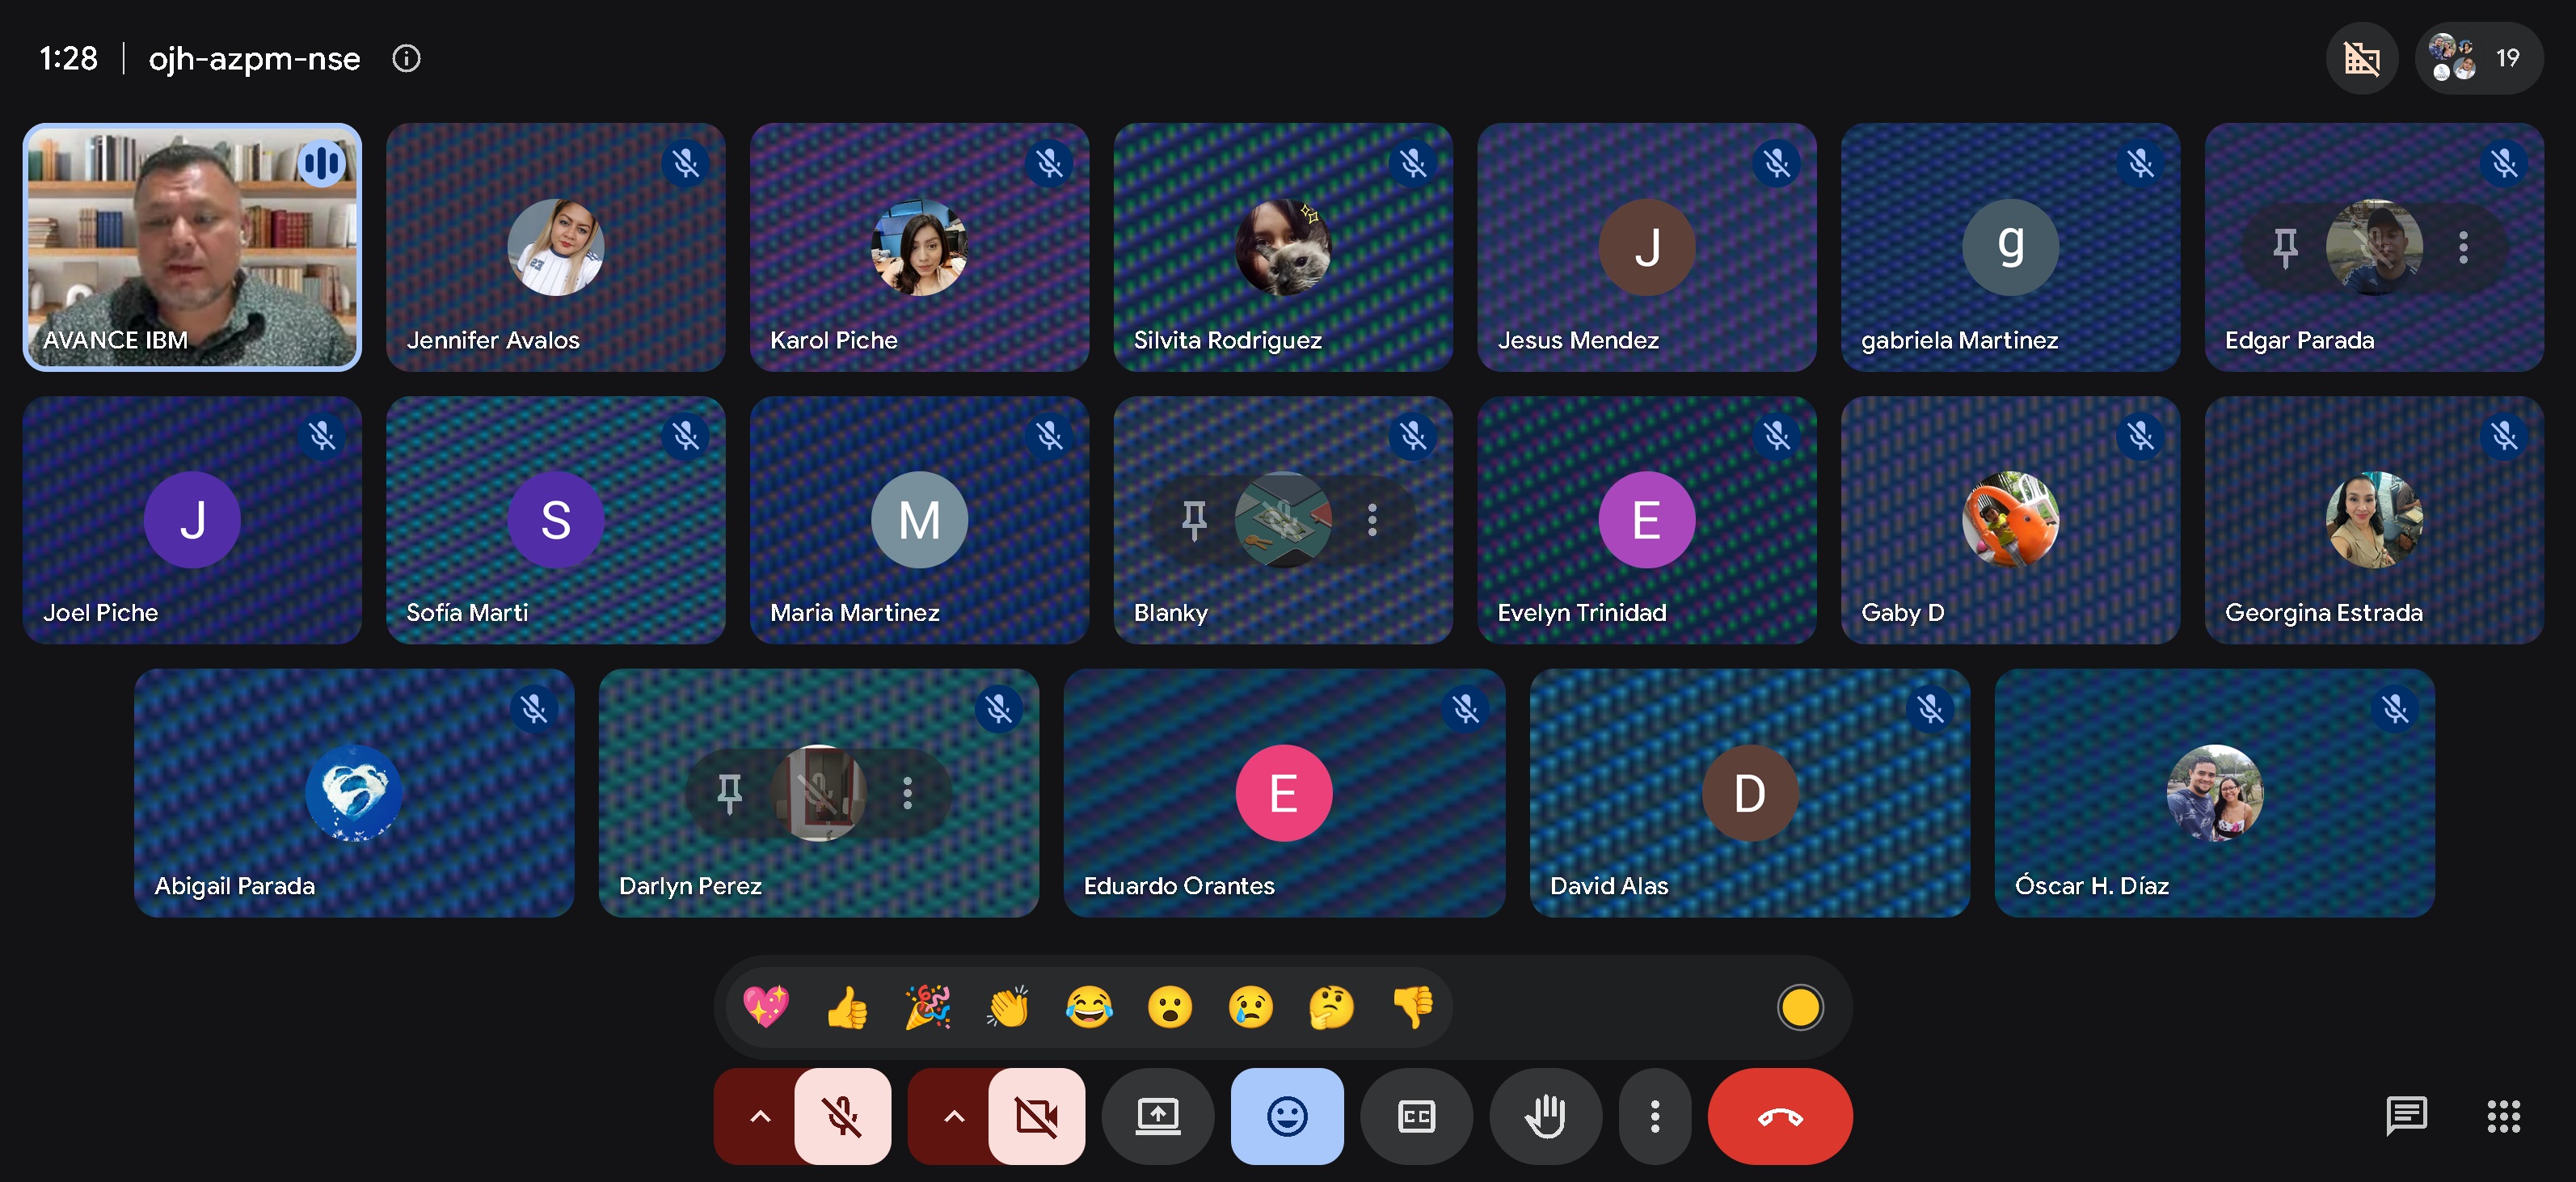The height and width of the screenshot is (1182, 2576).
Task: Pin Blanky's video tile
Action: pos(1194,520)
